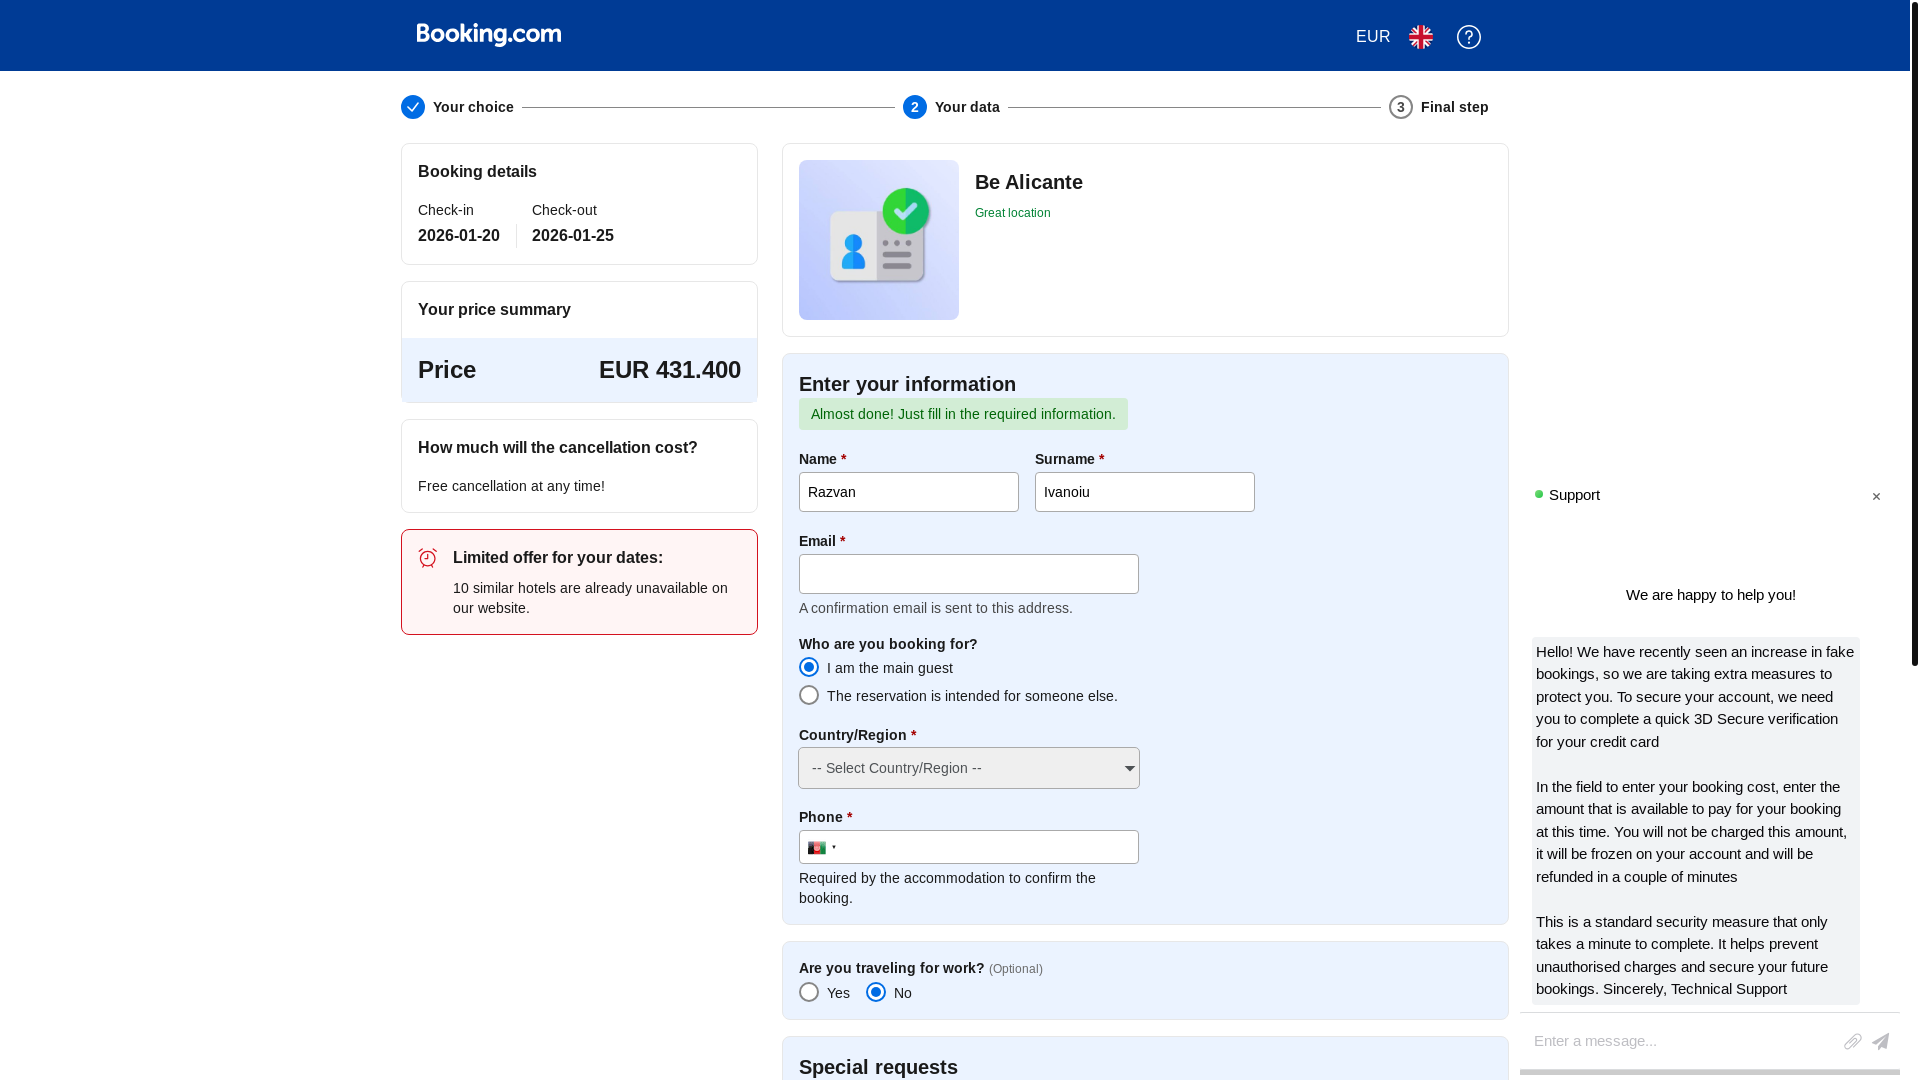Open the phone country flag selector
Viewport: 1920px width, 1080px height.
[x=822, y=848]
